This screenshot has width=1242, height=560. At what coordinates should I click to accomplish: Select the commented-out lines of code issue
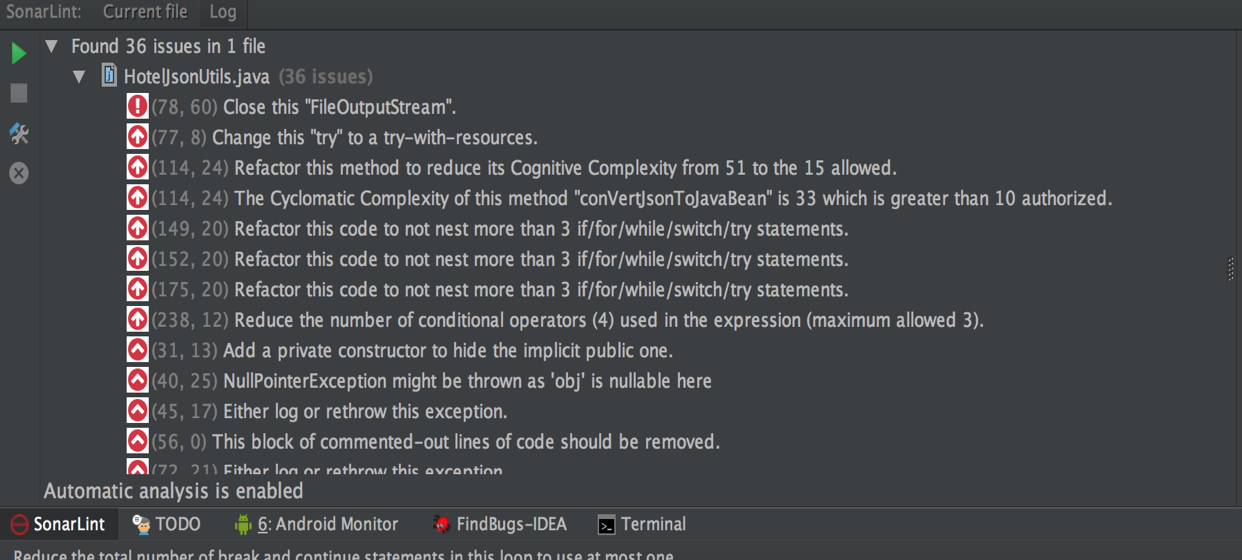(465, 442)
